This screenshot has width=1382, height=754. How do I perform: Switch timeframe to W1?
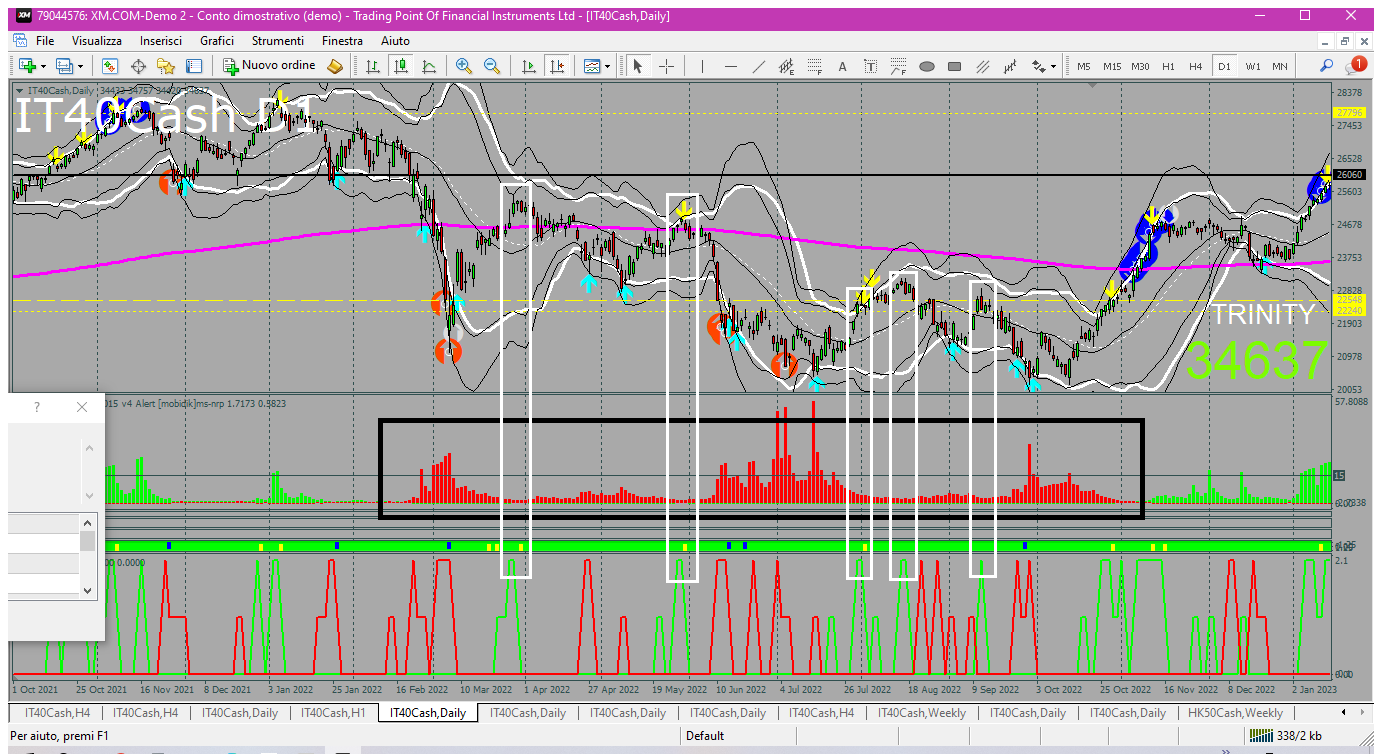1253,66
